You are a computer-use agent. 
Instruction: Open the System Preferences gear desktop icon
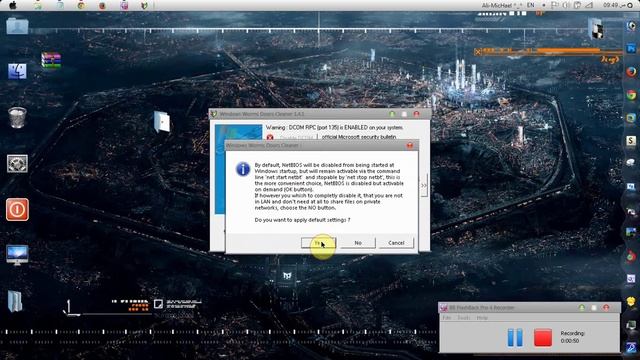point(17,163)
